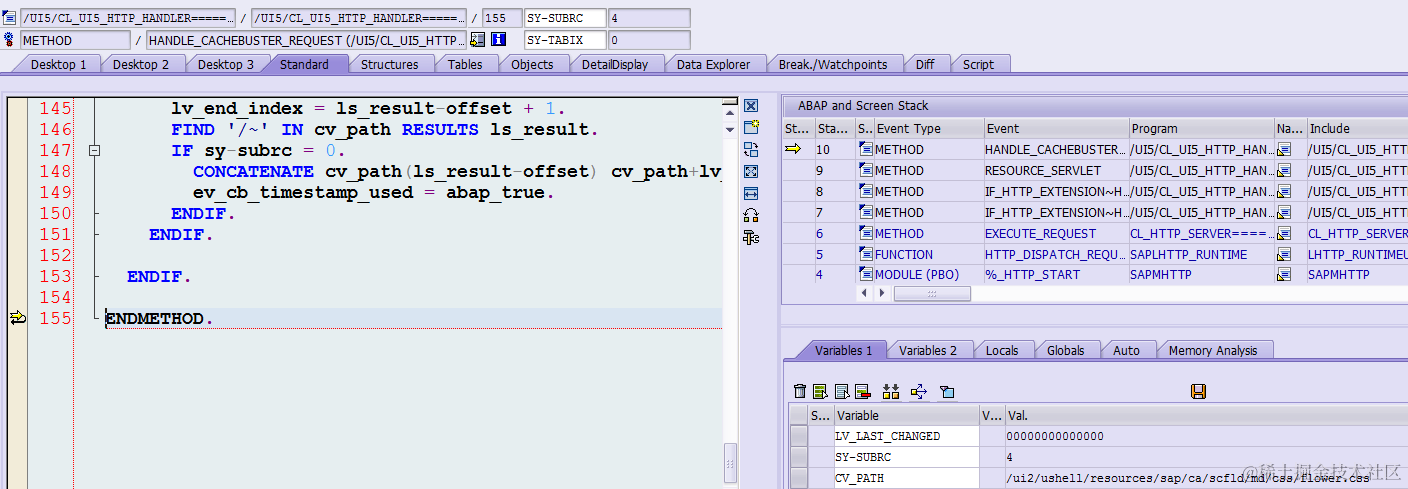
Task: Click the navigate icon next to HANDLE_CACHEBUSTER_REQUEST field
Action: [x=478, y=40]
